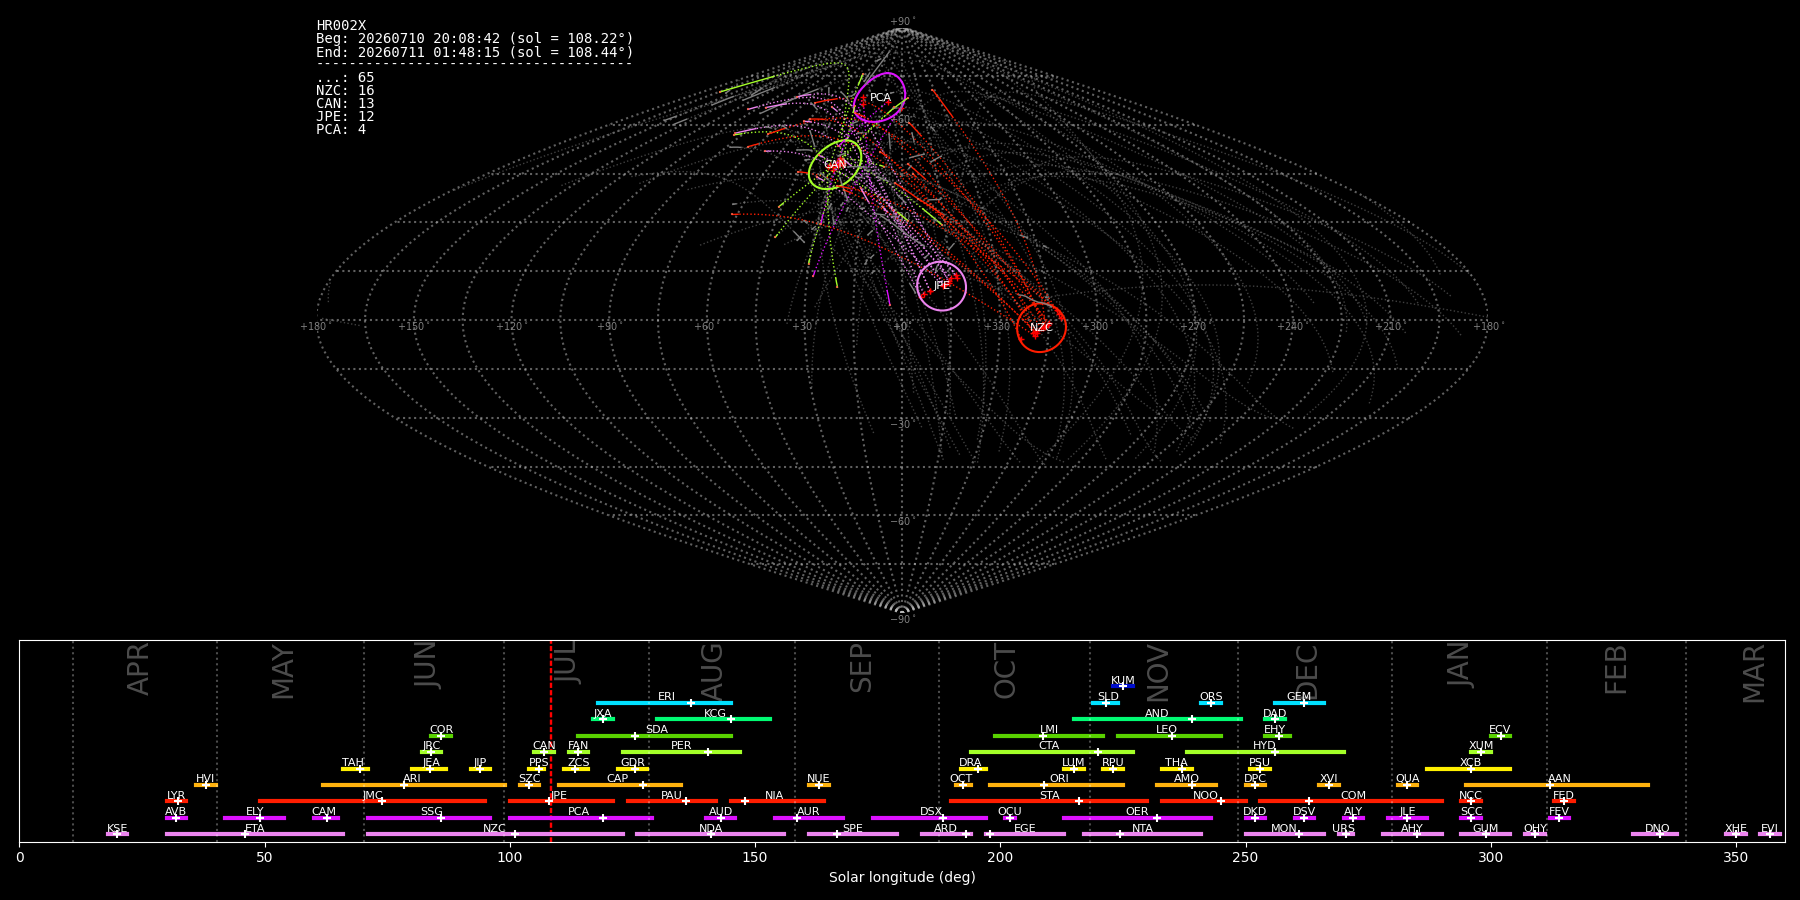Click the STA shower bar in timeline

click(x=1049, y=801)
